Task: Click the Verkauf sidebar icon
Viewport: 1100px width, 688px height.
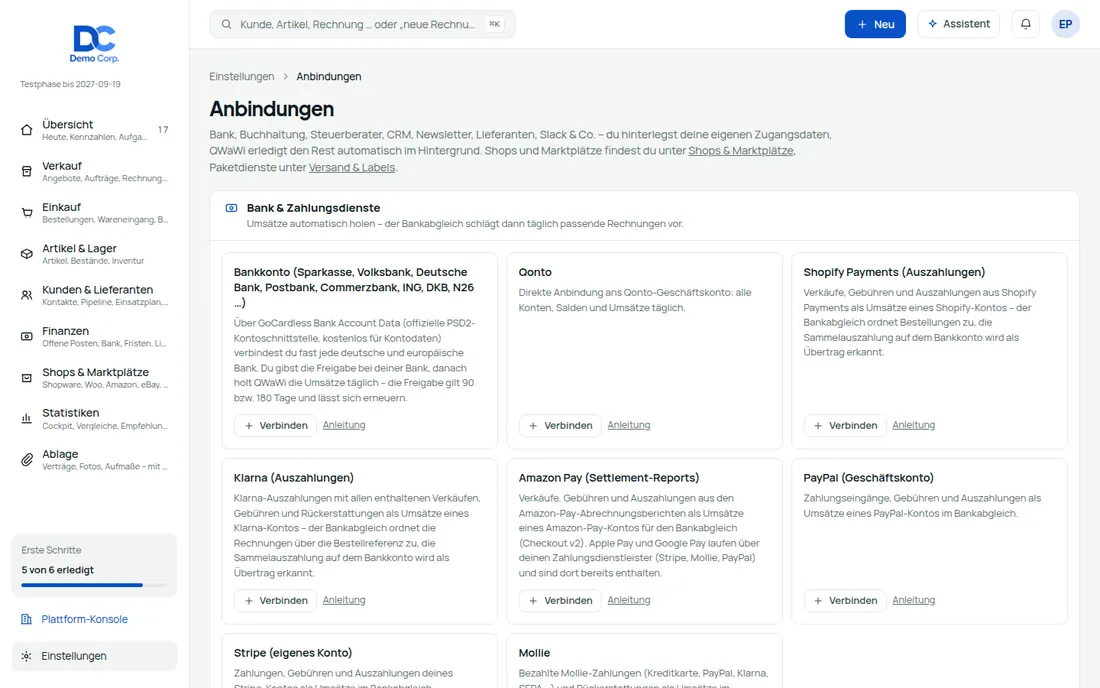Action: coord(27,171)
